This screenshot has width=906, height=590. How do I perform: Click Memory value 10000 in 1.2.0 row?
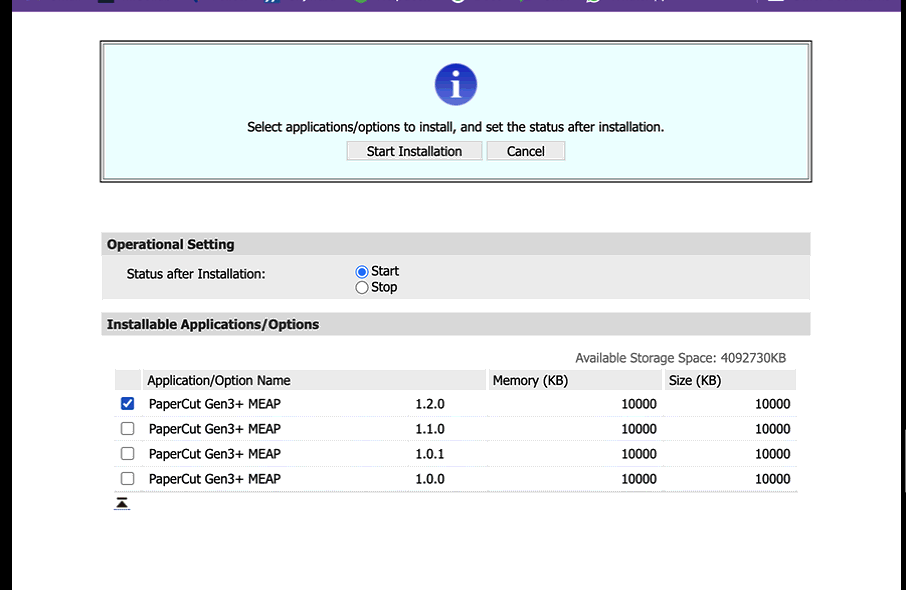[638, 404]
